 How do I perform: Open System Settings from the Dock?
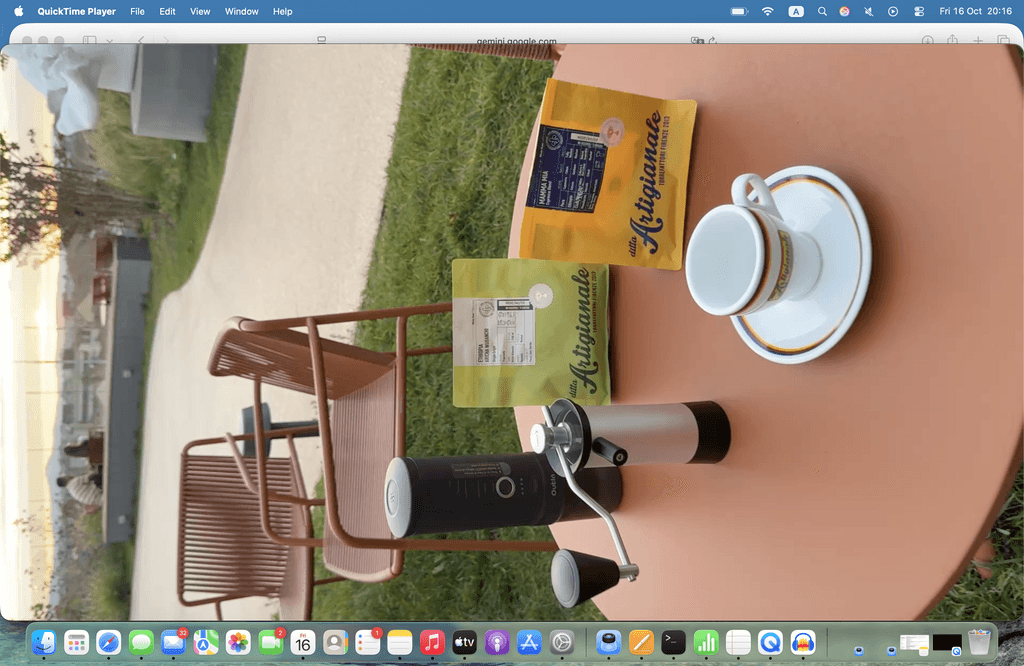pyautogui.click(x=562, y=642)
